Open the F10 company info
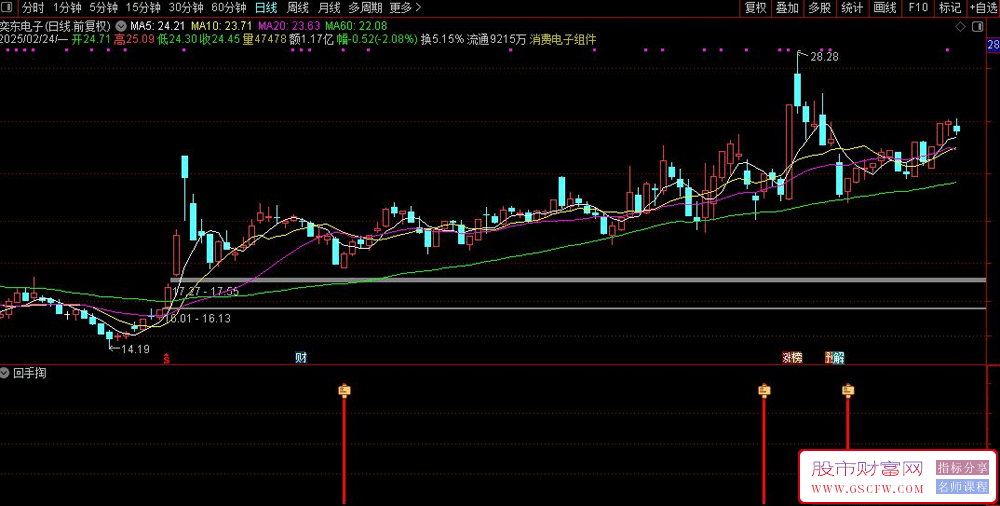This screenshot has width=1000, height=506. 918,8
